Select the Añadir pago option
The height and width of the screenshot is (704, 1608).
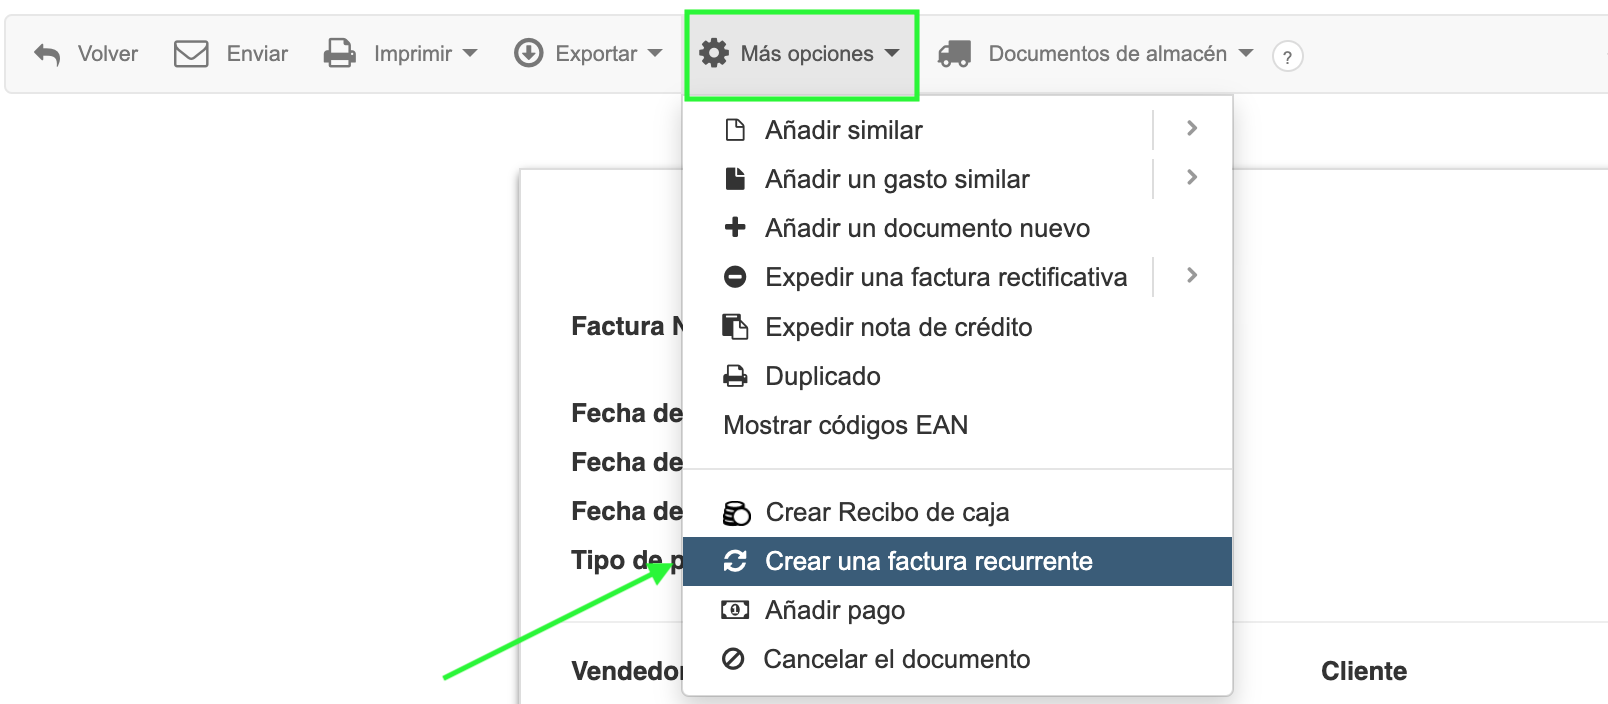tap(834, 610)
